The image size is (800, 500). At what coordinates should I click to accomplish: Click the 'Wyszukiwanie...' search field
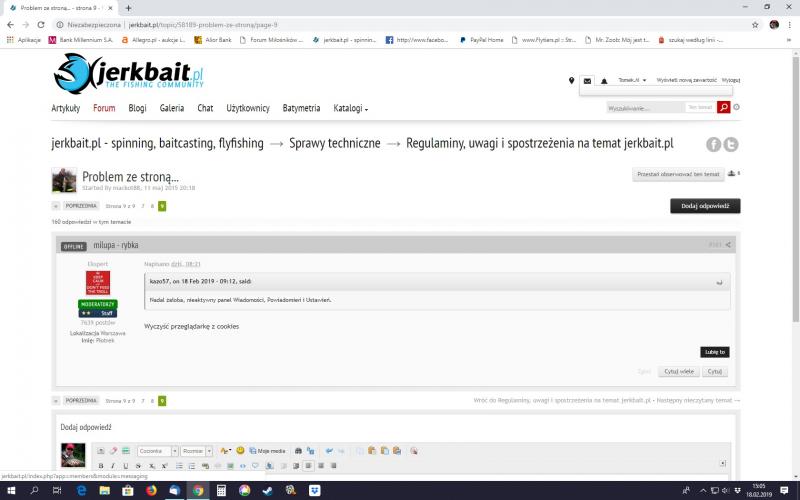[x=643, y=107]
